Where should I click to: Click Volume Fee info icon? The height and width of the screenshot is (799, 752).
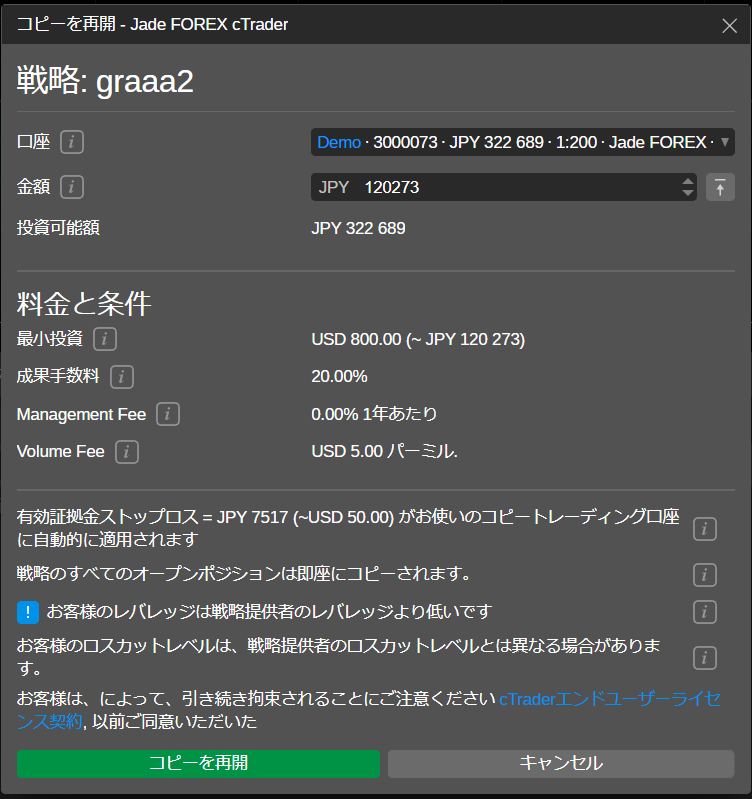[126, 452]
